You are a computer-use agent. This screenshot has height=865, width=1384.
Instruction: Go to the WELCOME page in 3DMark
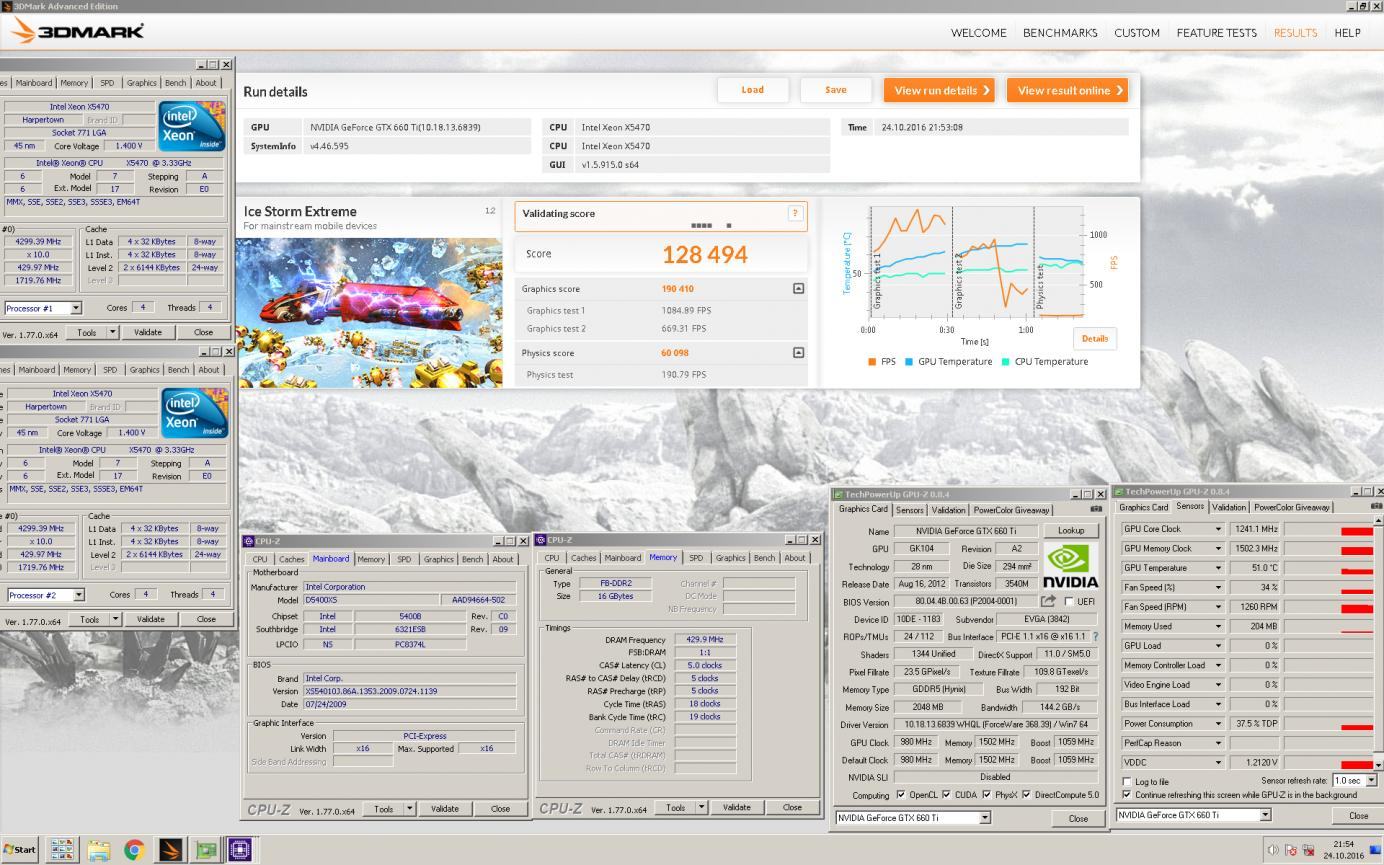coord(978,33)
